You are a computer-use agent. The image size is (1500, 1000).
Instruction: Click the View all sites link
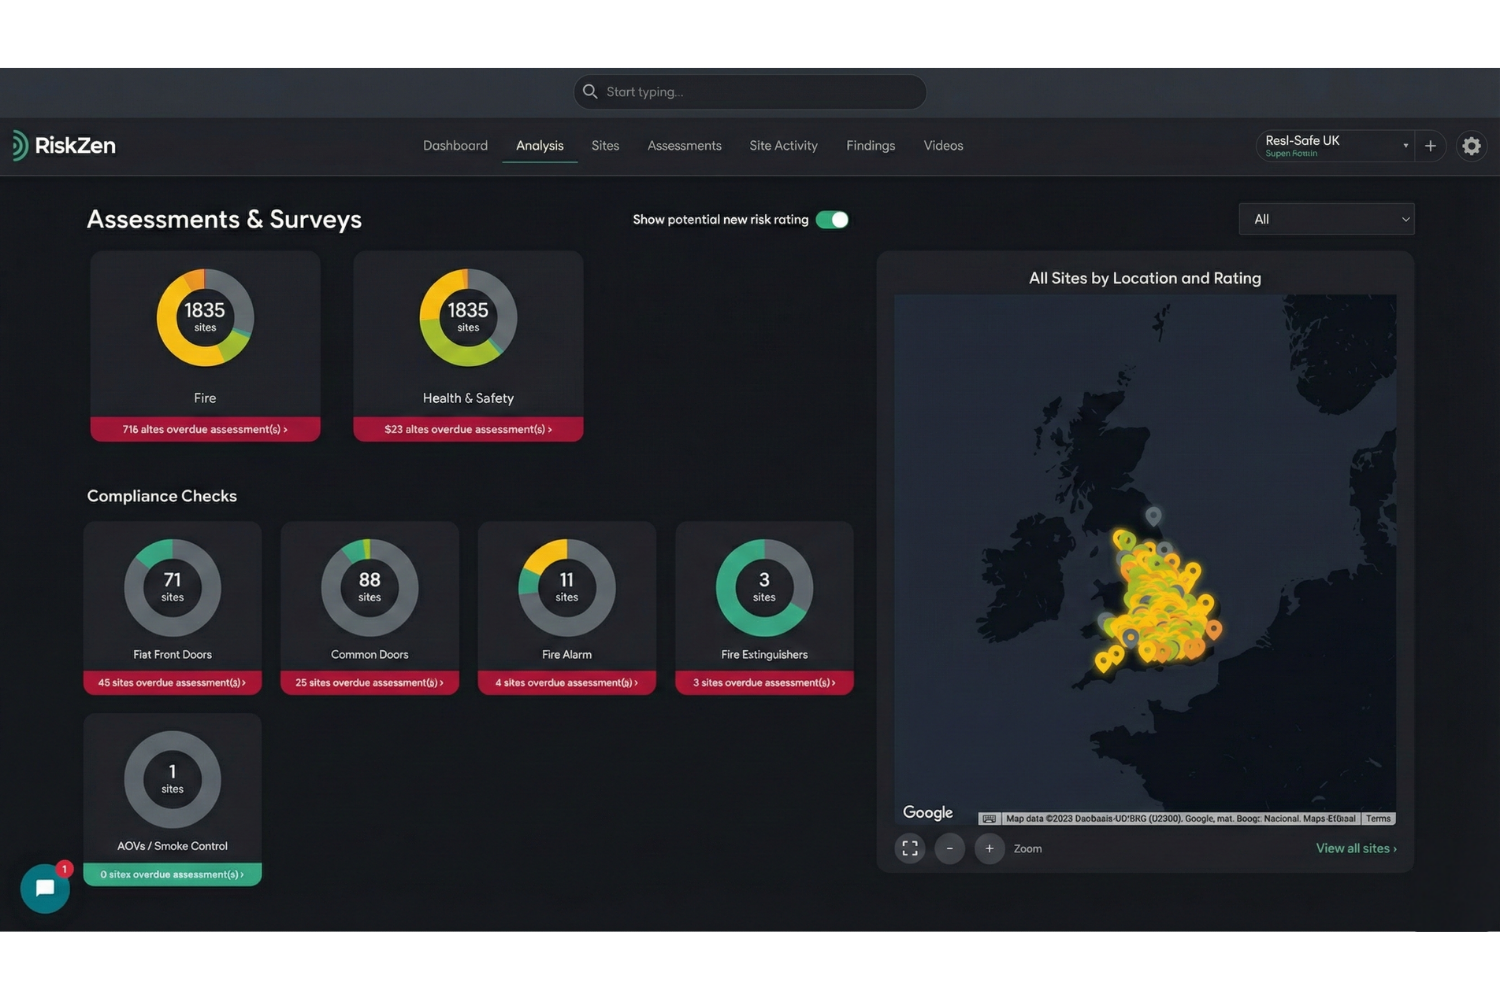pyautogui.click(x=1356, y=848)
